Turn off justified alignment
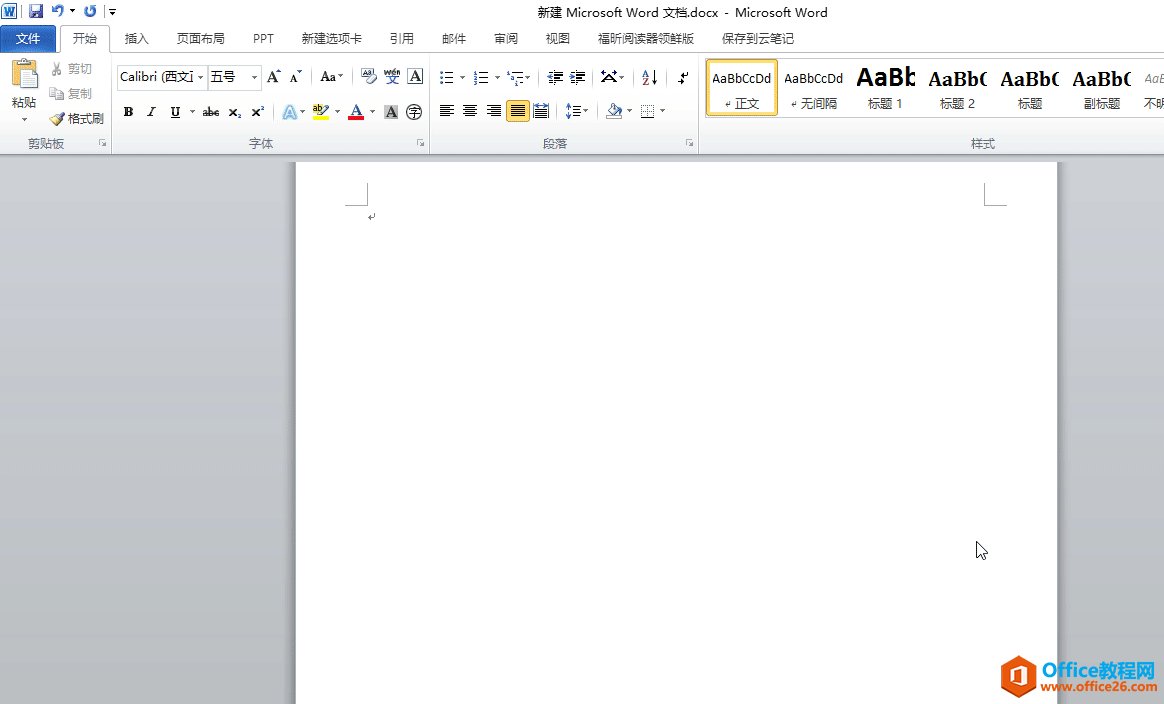 point(517,111)
